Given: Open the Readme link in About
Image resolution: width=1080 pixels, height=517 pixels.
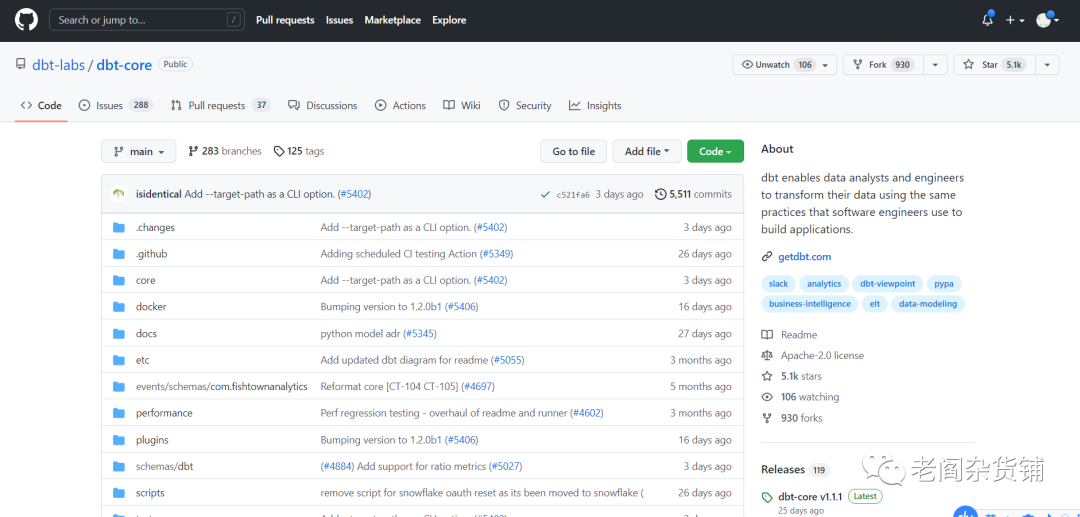Looking at the screenshot, I should coord(799,335).
